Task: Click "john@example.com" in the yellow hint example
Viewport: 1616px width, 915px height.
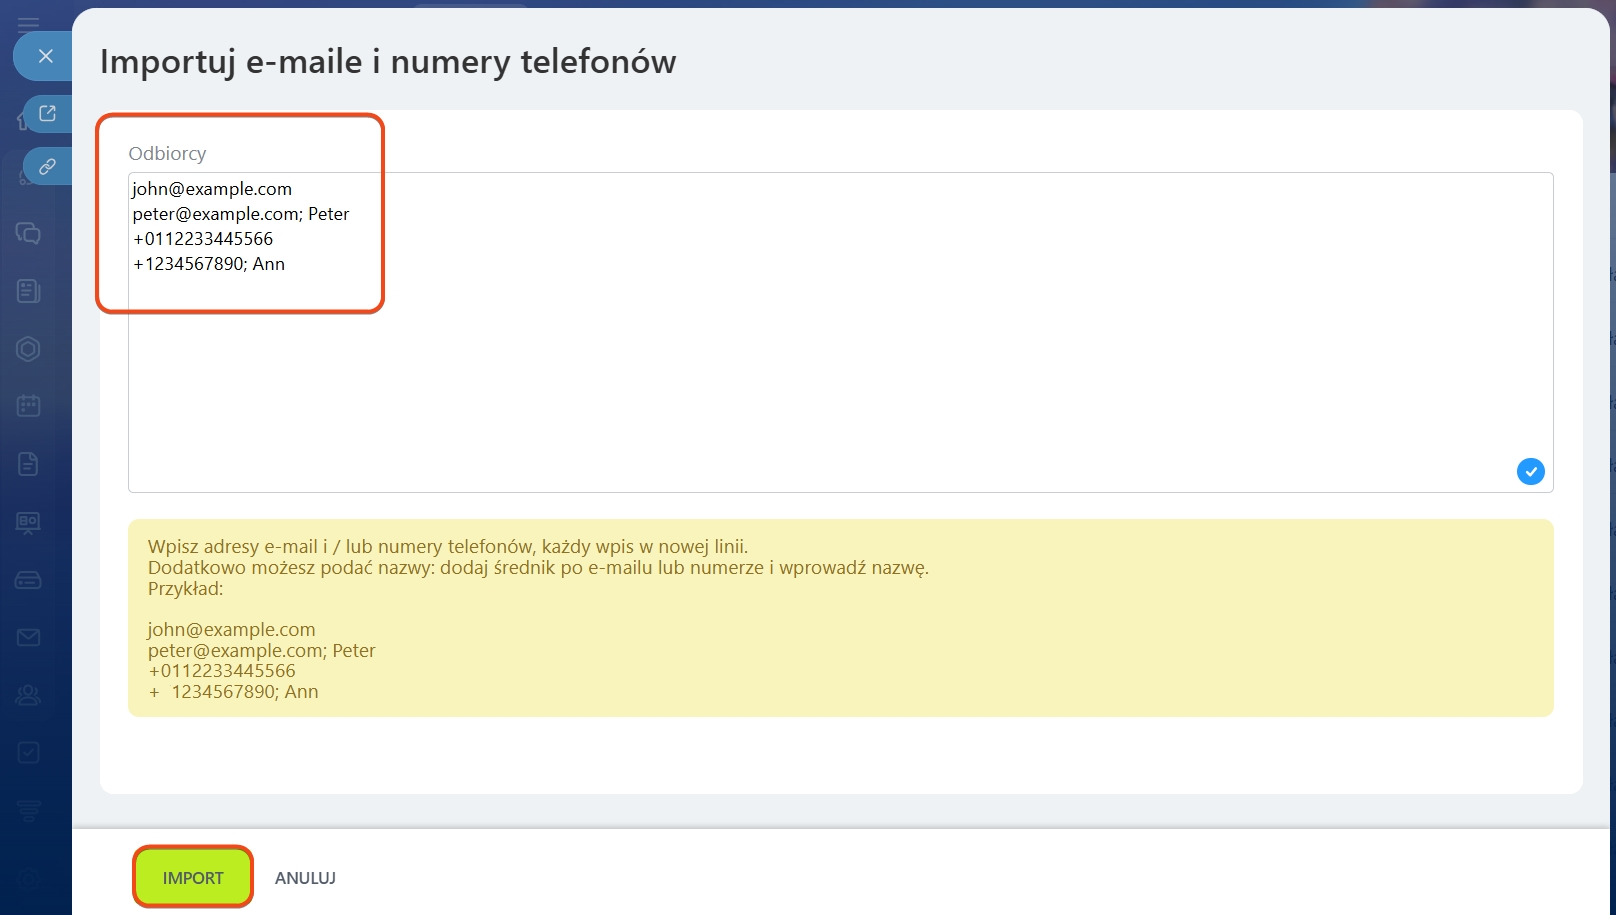Action: [231, 630]
